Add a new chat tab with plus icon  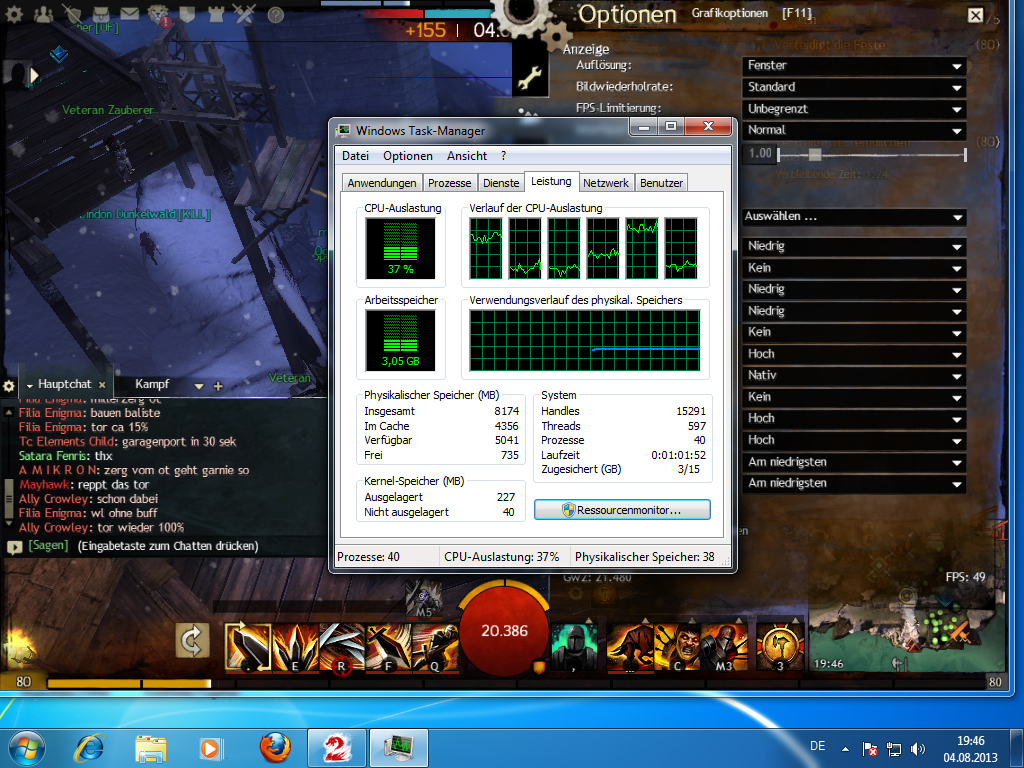click(218, 386)
